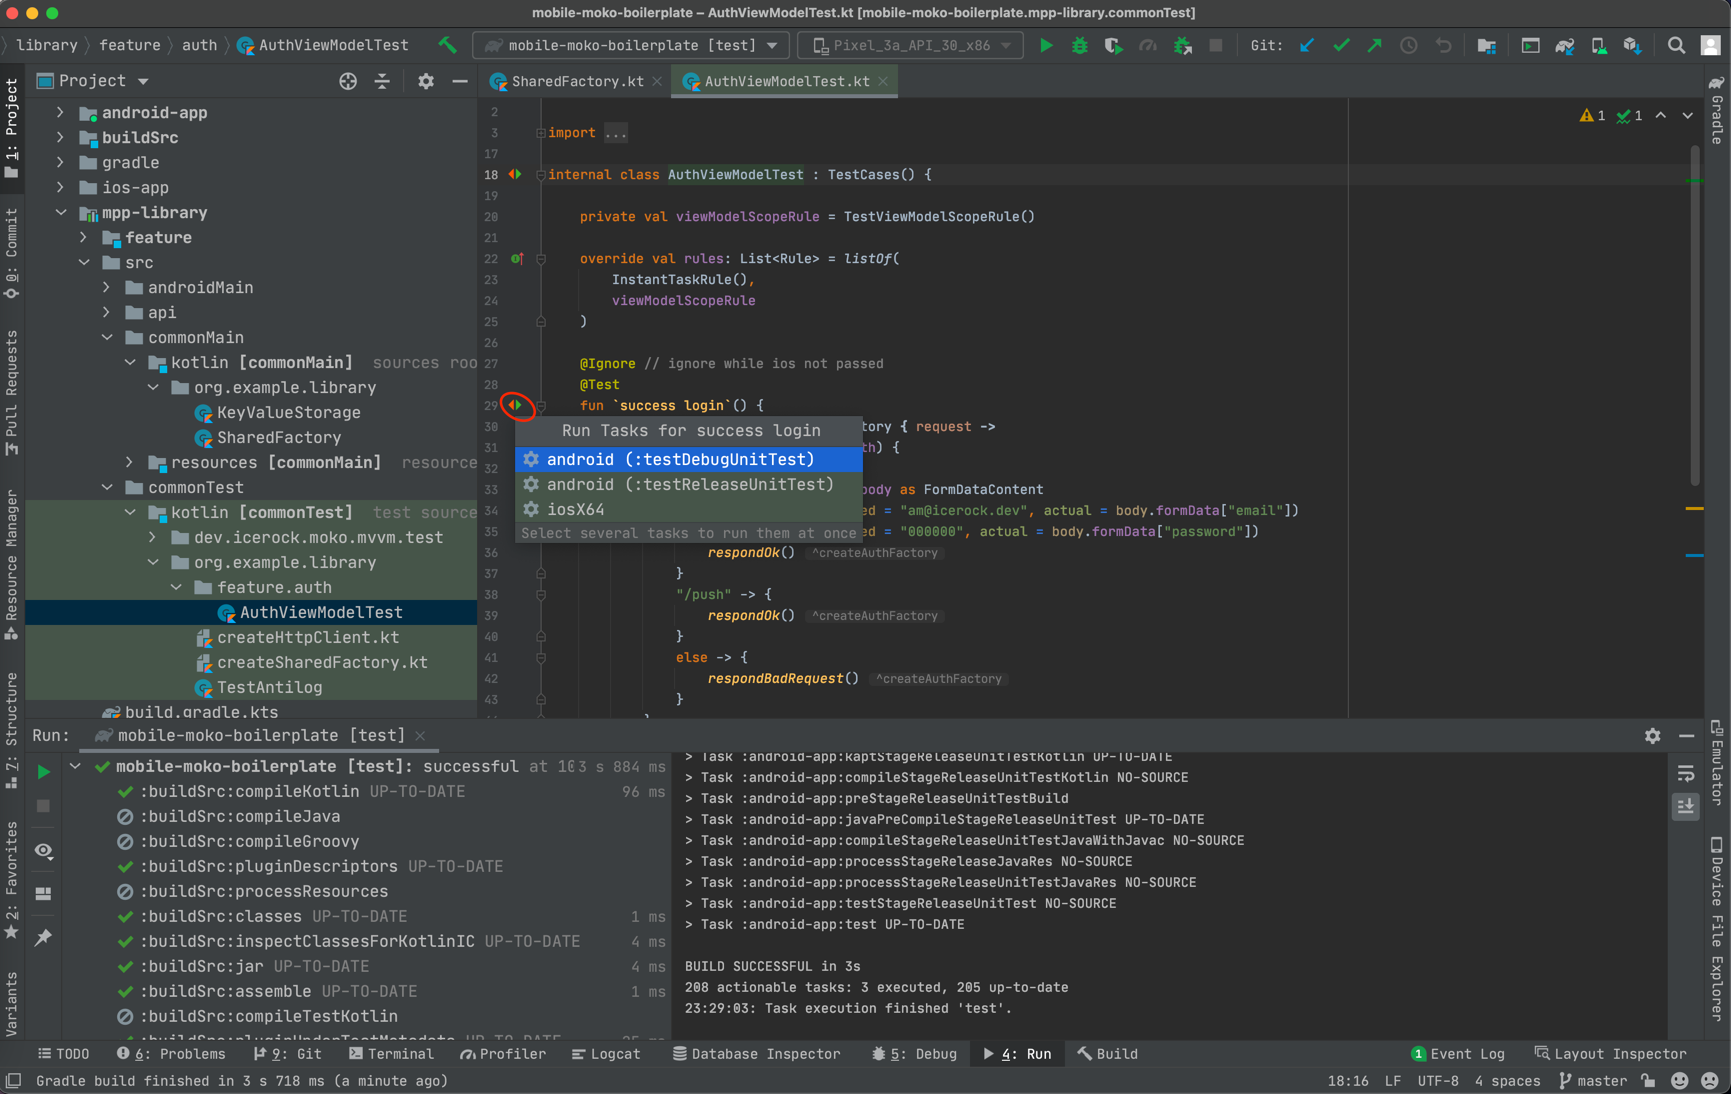This screenshot has width=1731, height=1094.
Task: Select android (:testDebugUnitTest) task
Action: (689, 459)
